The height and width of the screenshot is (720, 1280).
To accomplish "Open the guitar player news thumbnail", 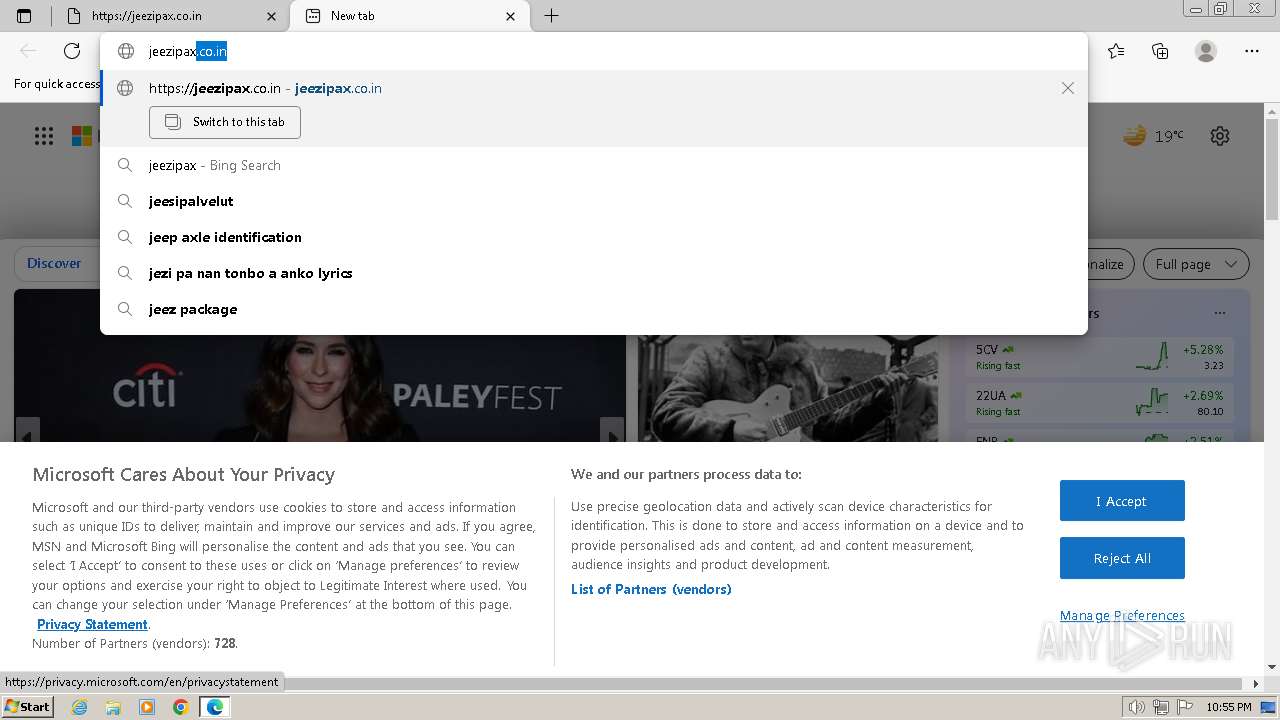I will pyautogui.click(x=788, y=388).
